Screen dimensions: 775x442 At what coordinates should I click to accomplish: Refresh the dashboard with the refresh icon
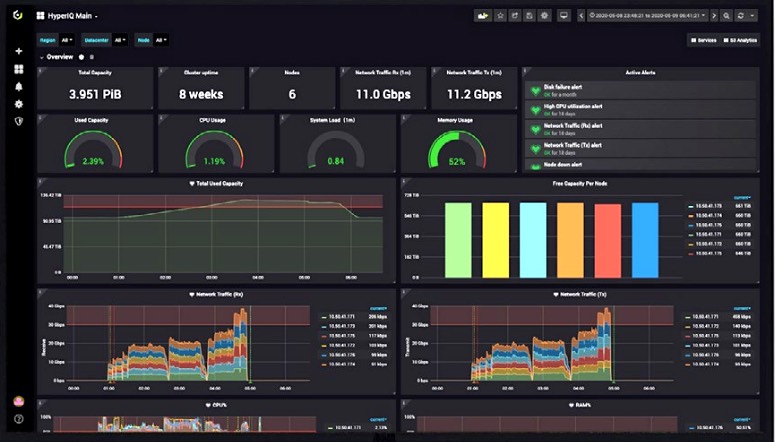741,16
